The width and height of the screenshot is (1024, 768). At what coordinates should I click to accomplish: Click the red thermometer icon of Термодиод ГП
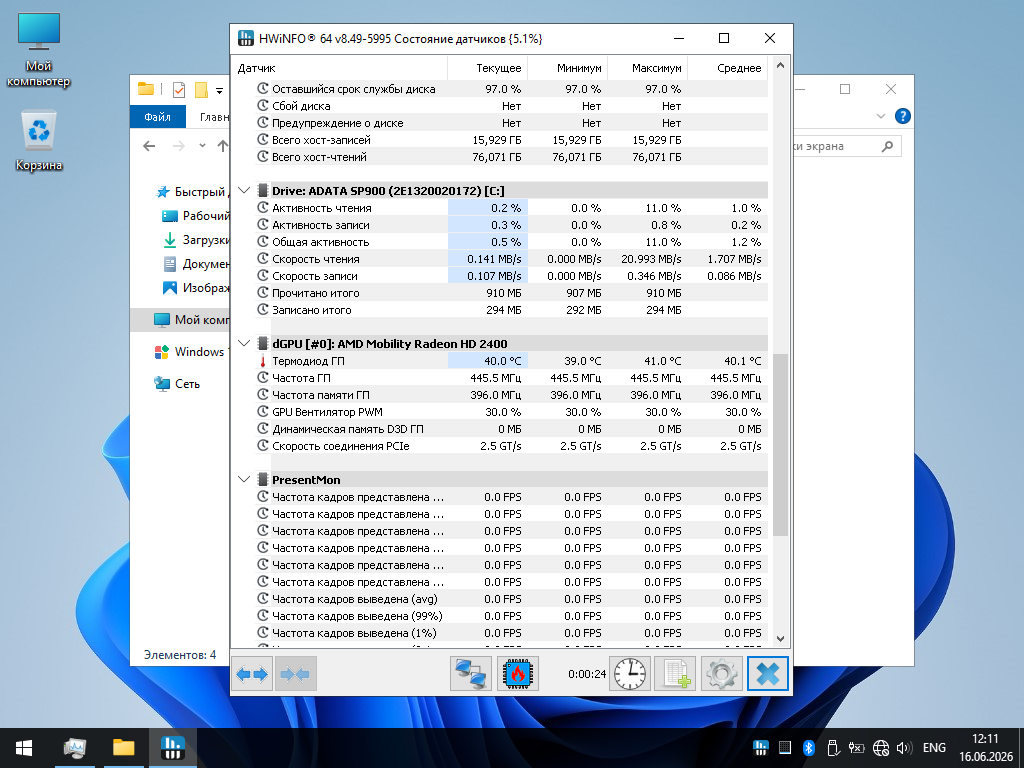[x=263, y=361]
